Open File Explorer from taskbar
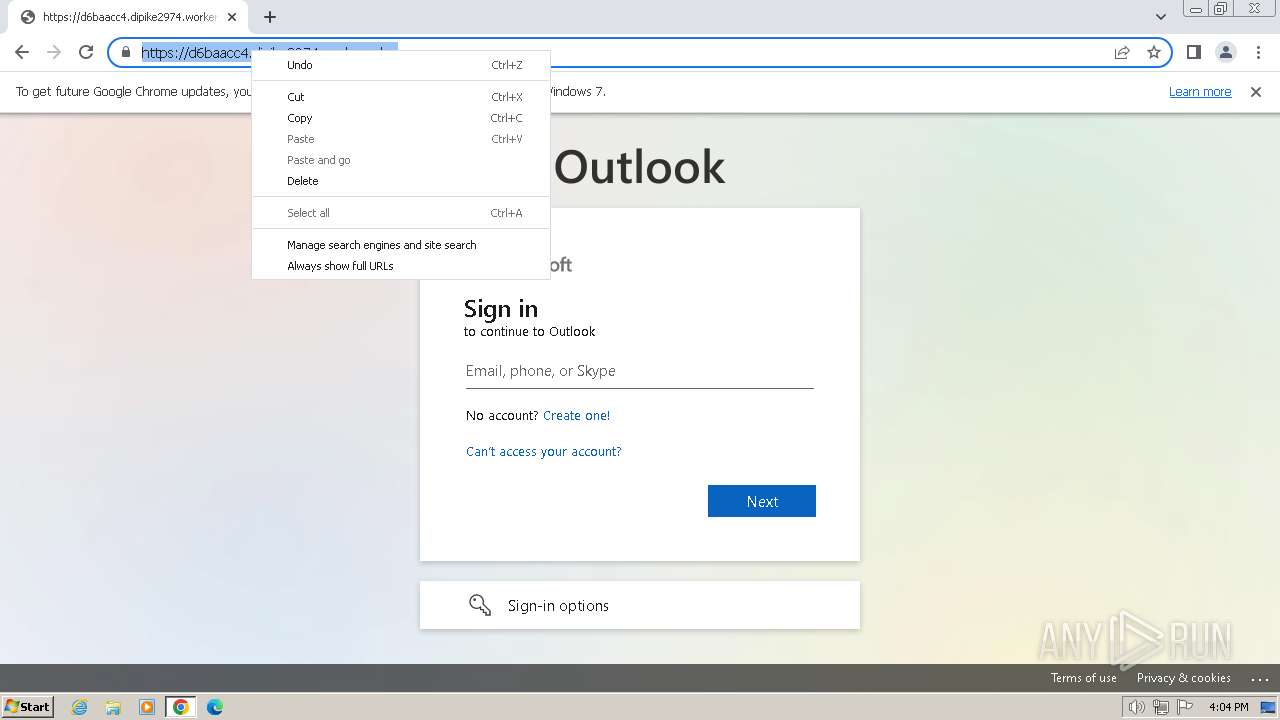The image size is (1280, 720). pos(113,707)
